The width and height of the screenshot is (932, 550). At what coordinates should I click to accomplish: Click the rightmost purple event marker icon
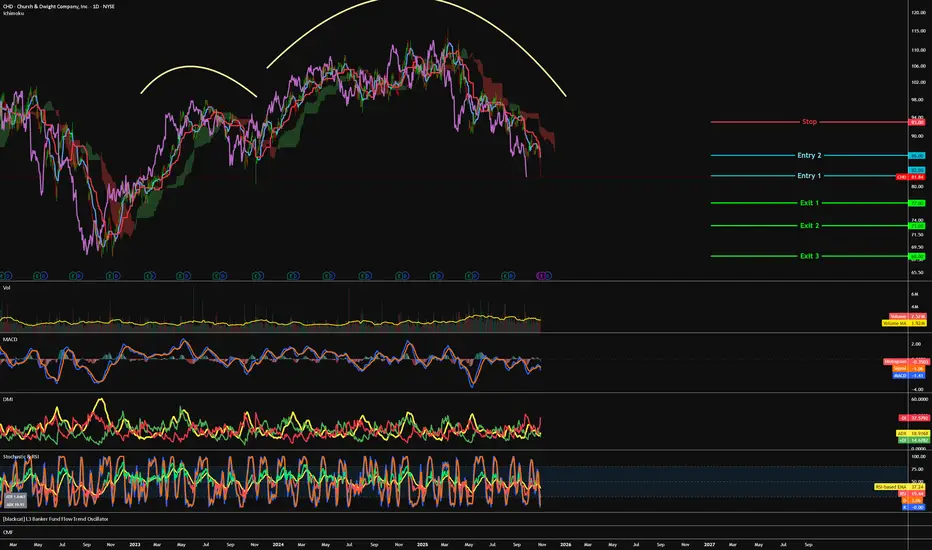click(543, 273)
